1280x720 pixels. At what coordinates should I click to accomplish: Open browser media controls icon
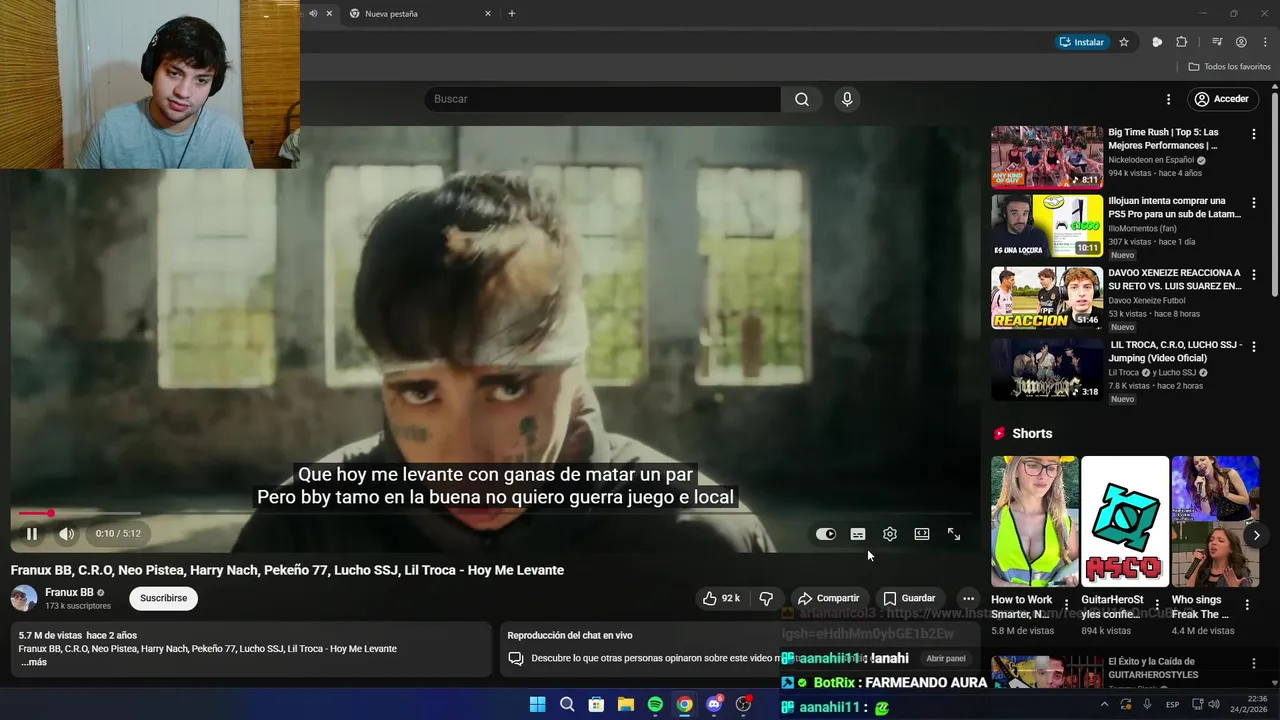coord(1217,42)
